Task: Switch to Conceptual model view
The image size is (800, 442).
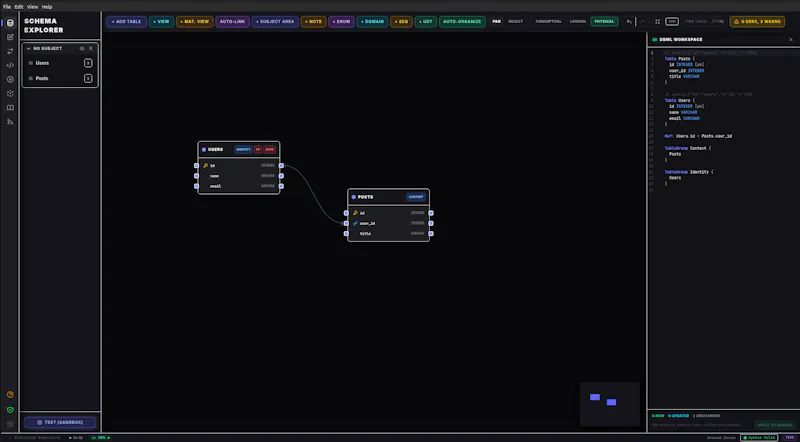Action: pos(548,21)
